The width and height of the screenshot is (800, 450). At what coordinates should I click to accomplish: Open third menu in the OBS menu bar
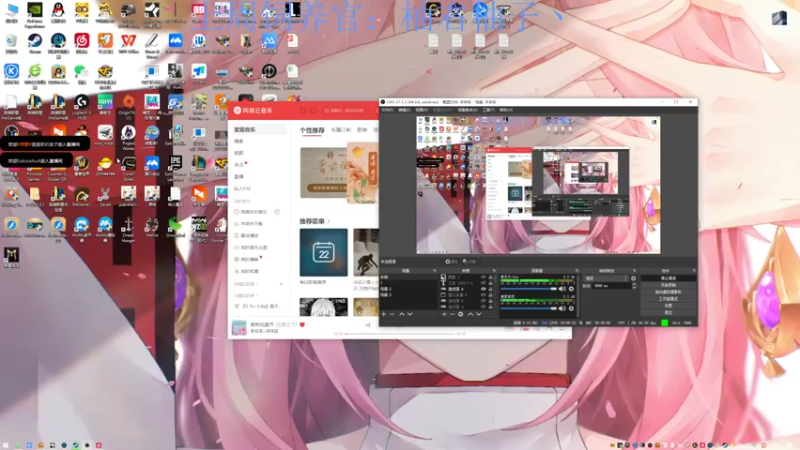[421, 110]
